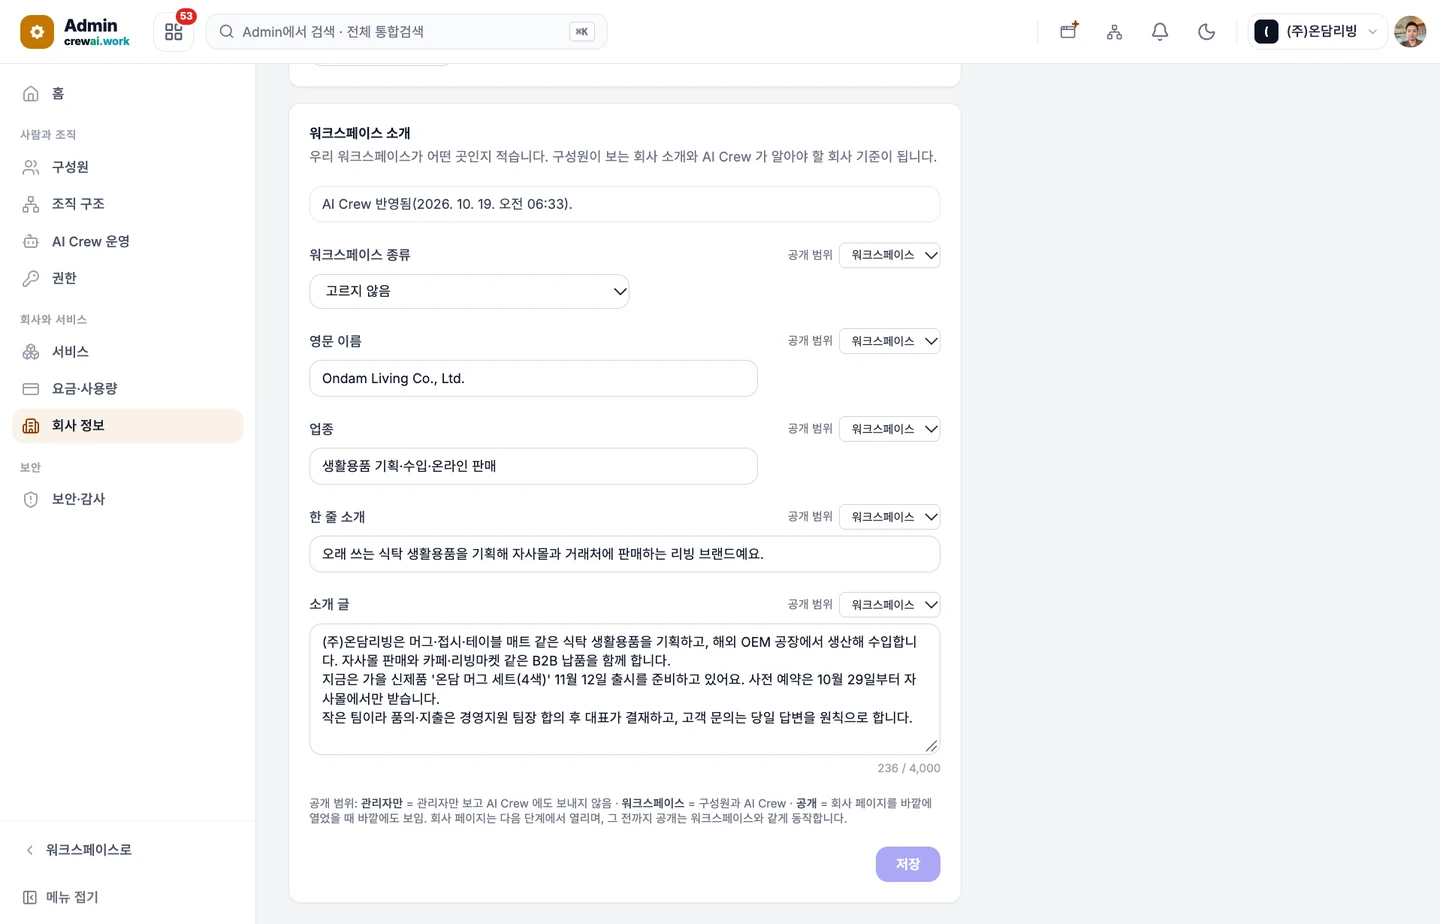Collapse sidebar with 메뉴 접기
The width and height of the screenshot is (1440, 924).
point(127,897)
